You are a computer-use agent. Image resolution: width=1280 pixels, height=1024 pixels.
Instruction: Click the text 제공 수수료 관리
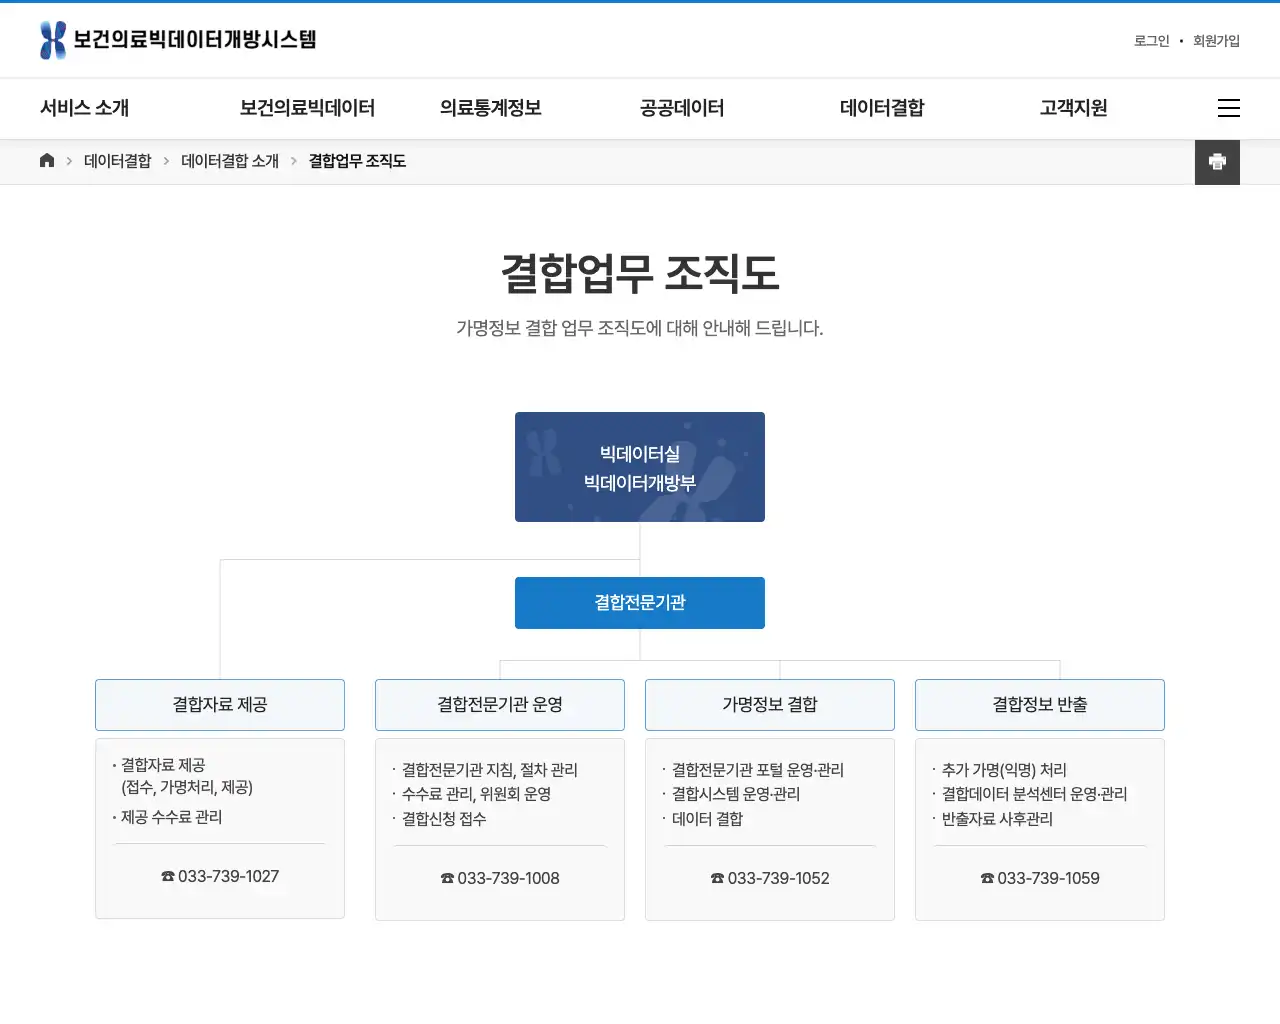[x=172, y=817]
